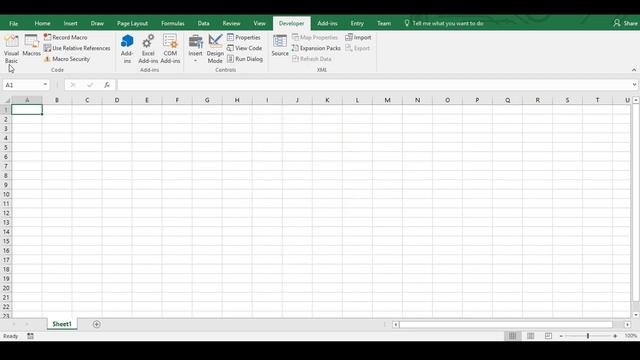Switch to the View tab

[260, 23]
